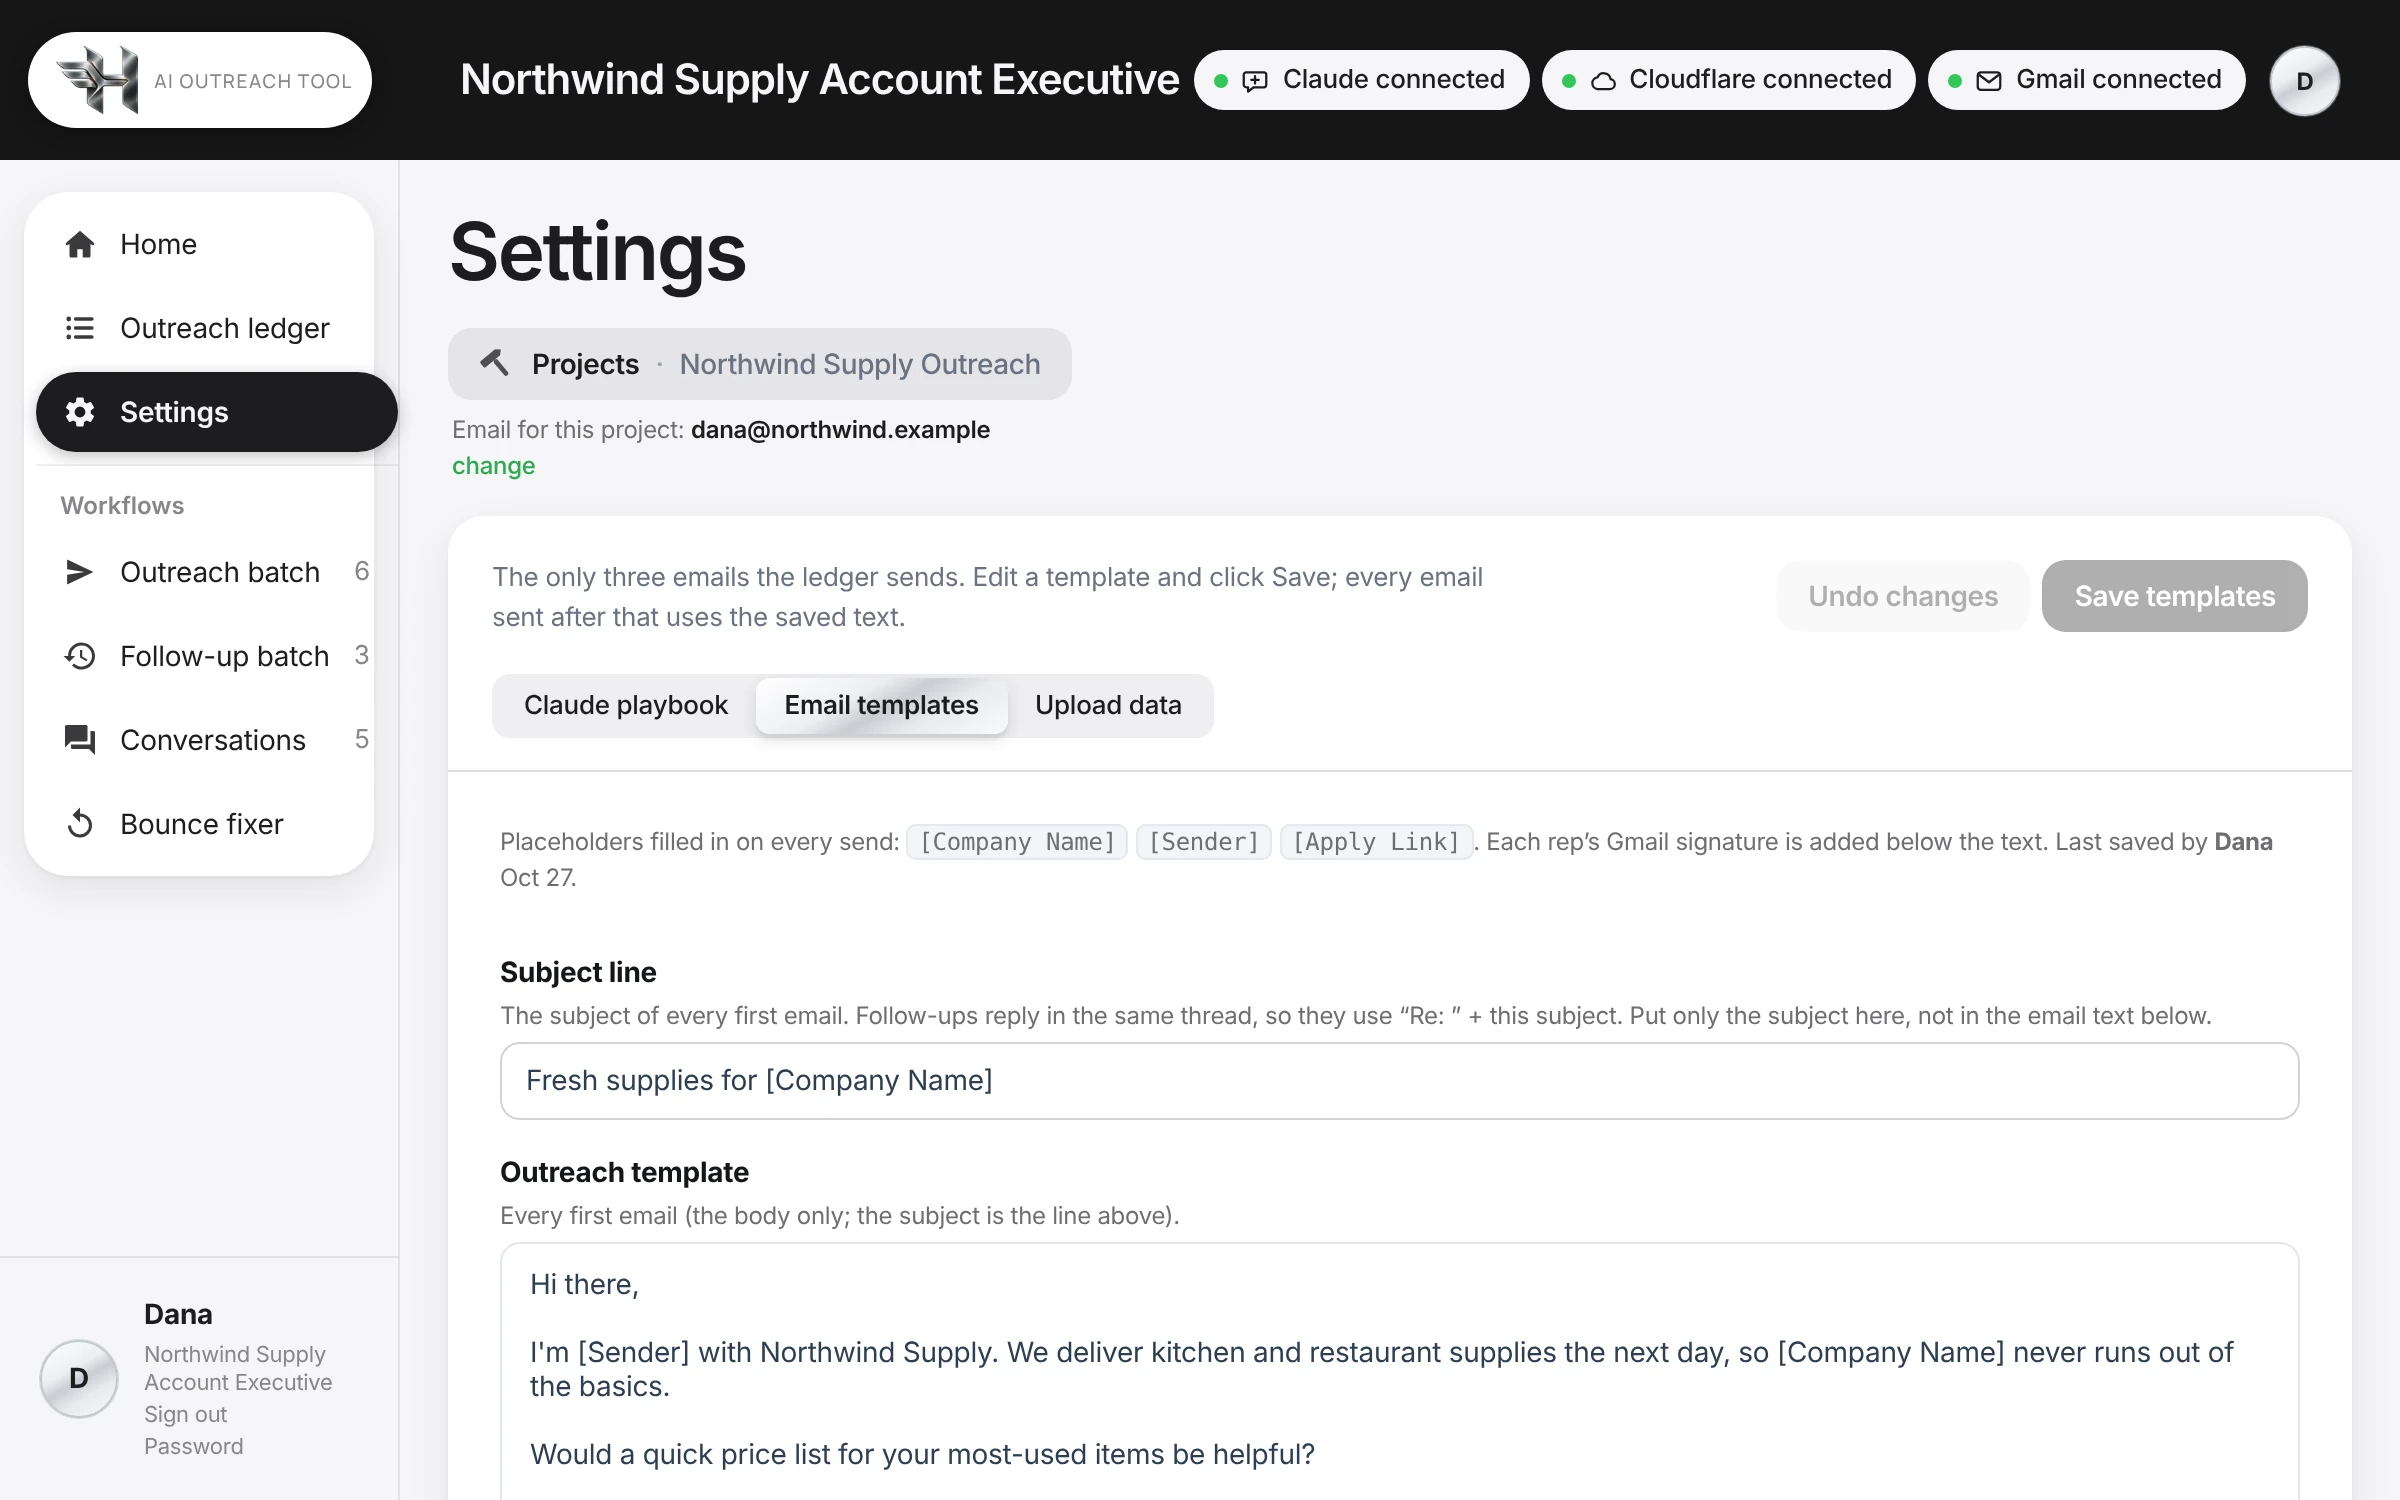Click the Cloudflare connected status pill
Image resolution: width=2400 pixels, height=1500 pixels.
(1728, 80)
